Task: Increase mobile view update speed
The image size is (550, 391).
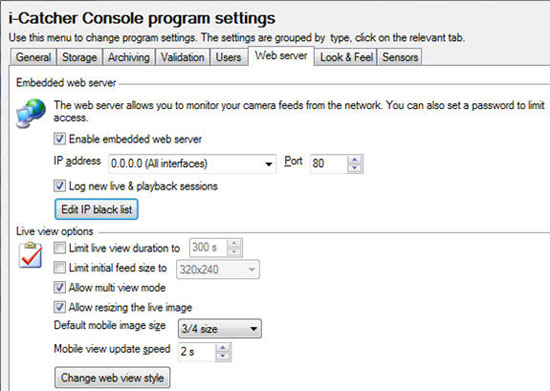Action: click(223, 348)
